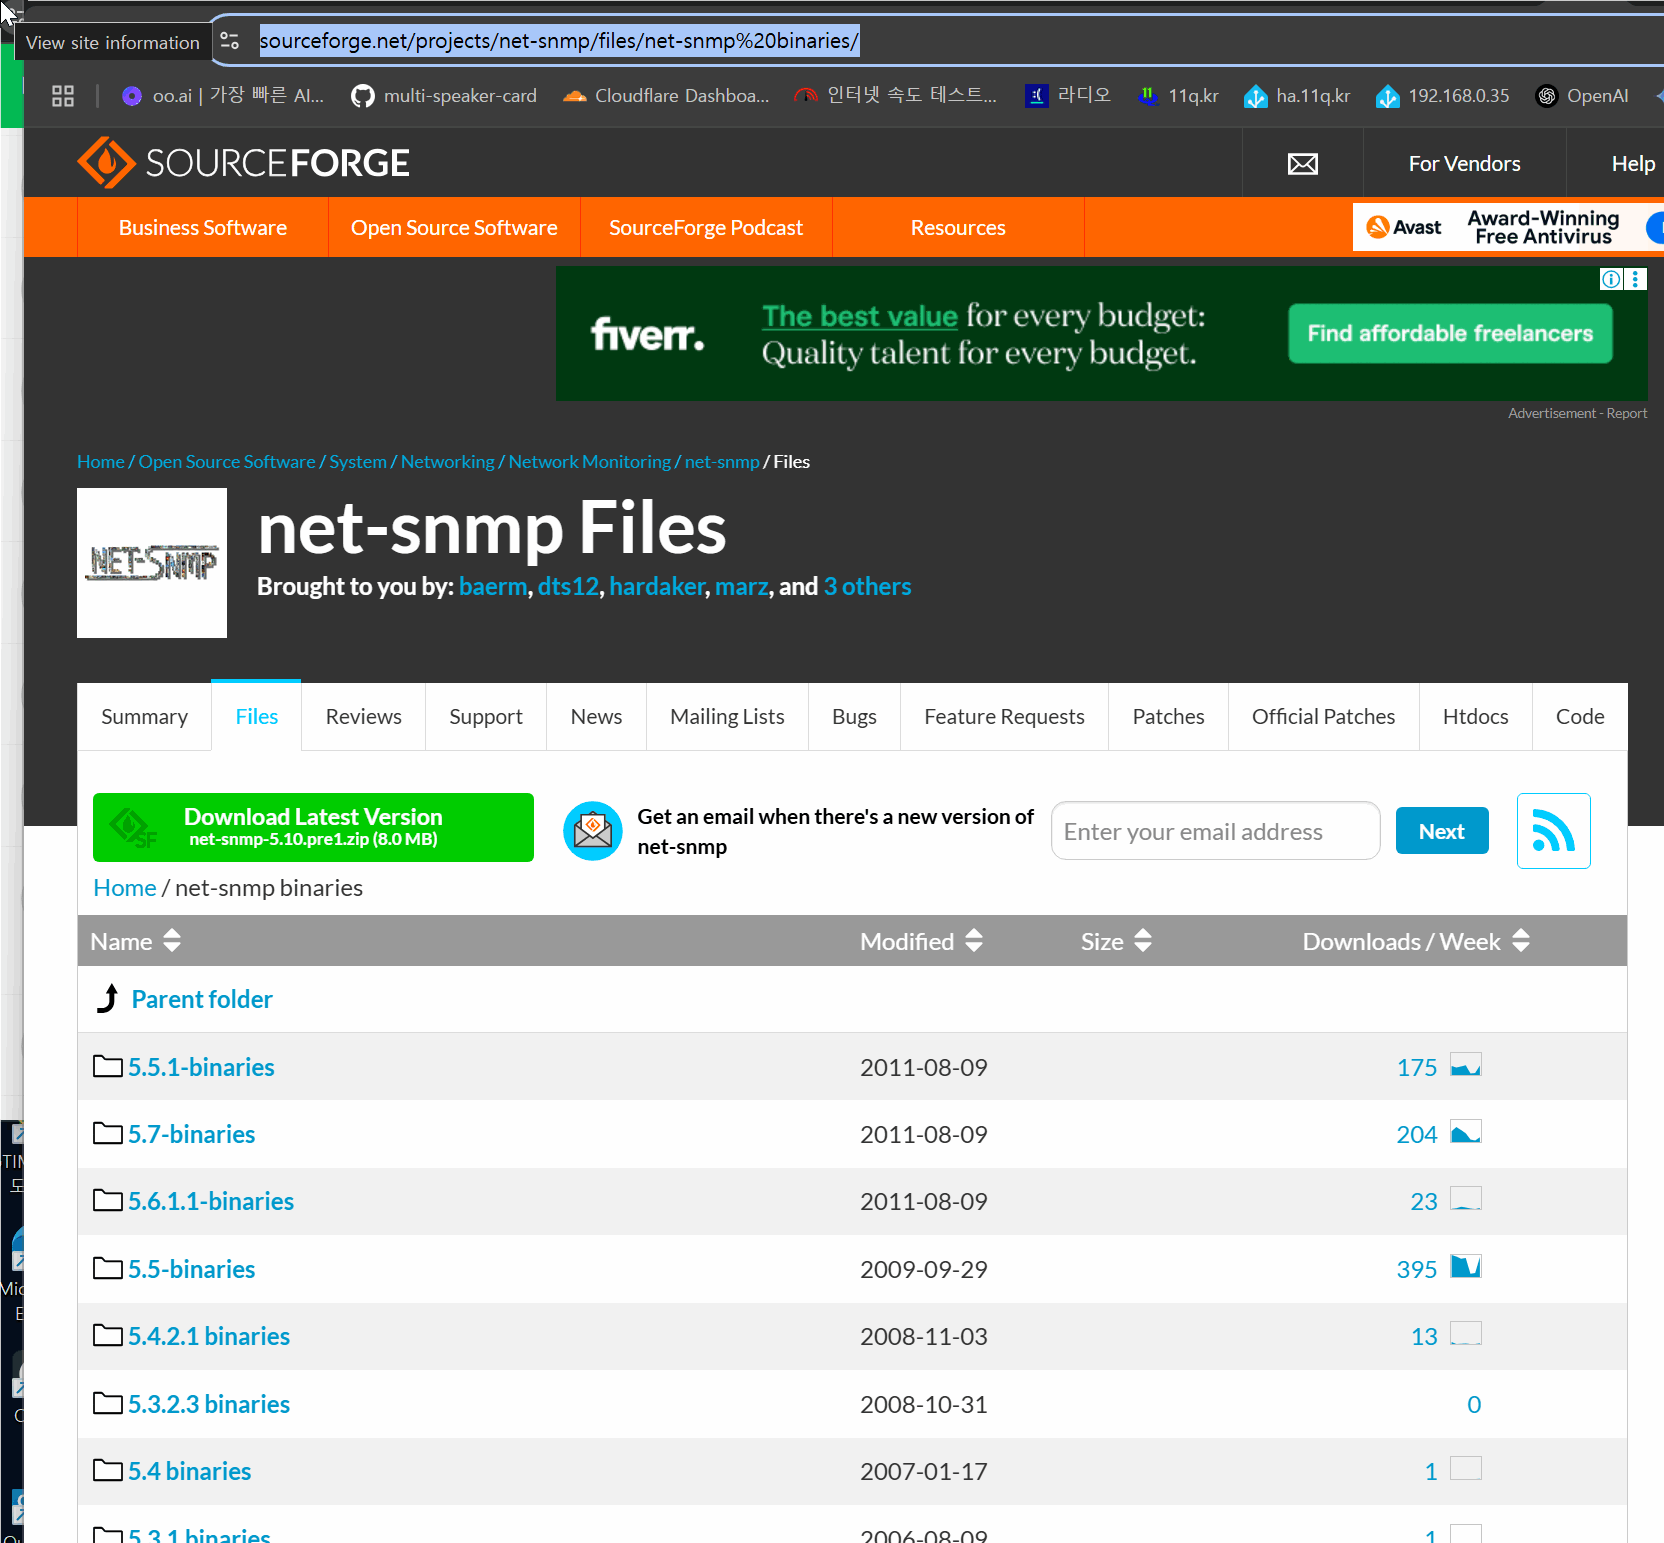
Task: Click the baerm contributor link
Action: coord(493,586)
